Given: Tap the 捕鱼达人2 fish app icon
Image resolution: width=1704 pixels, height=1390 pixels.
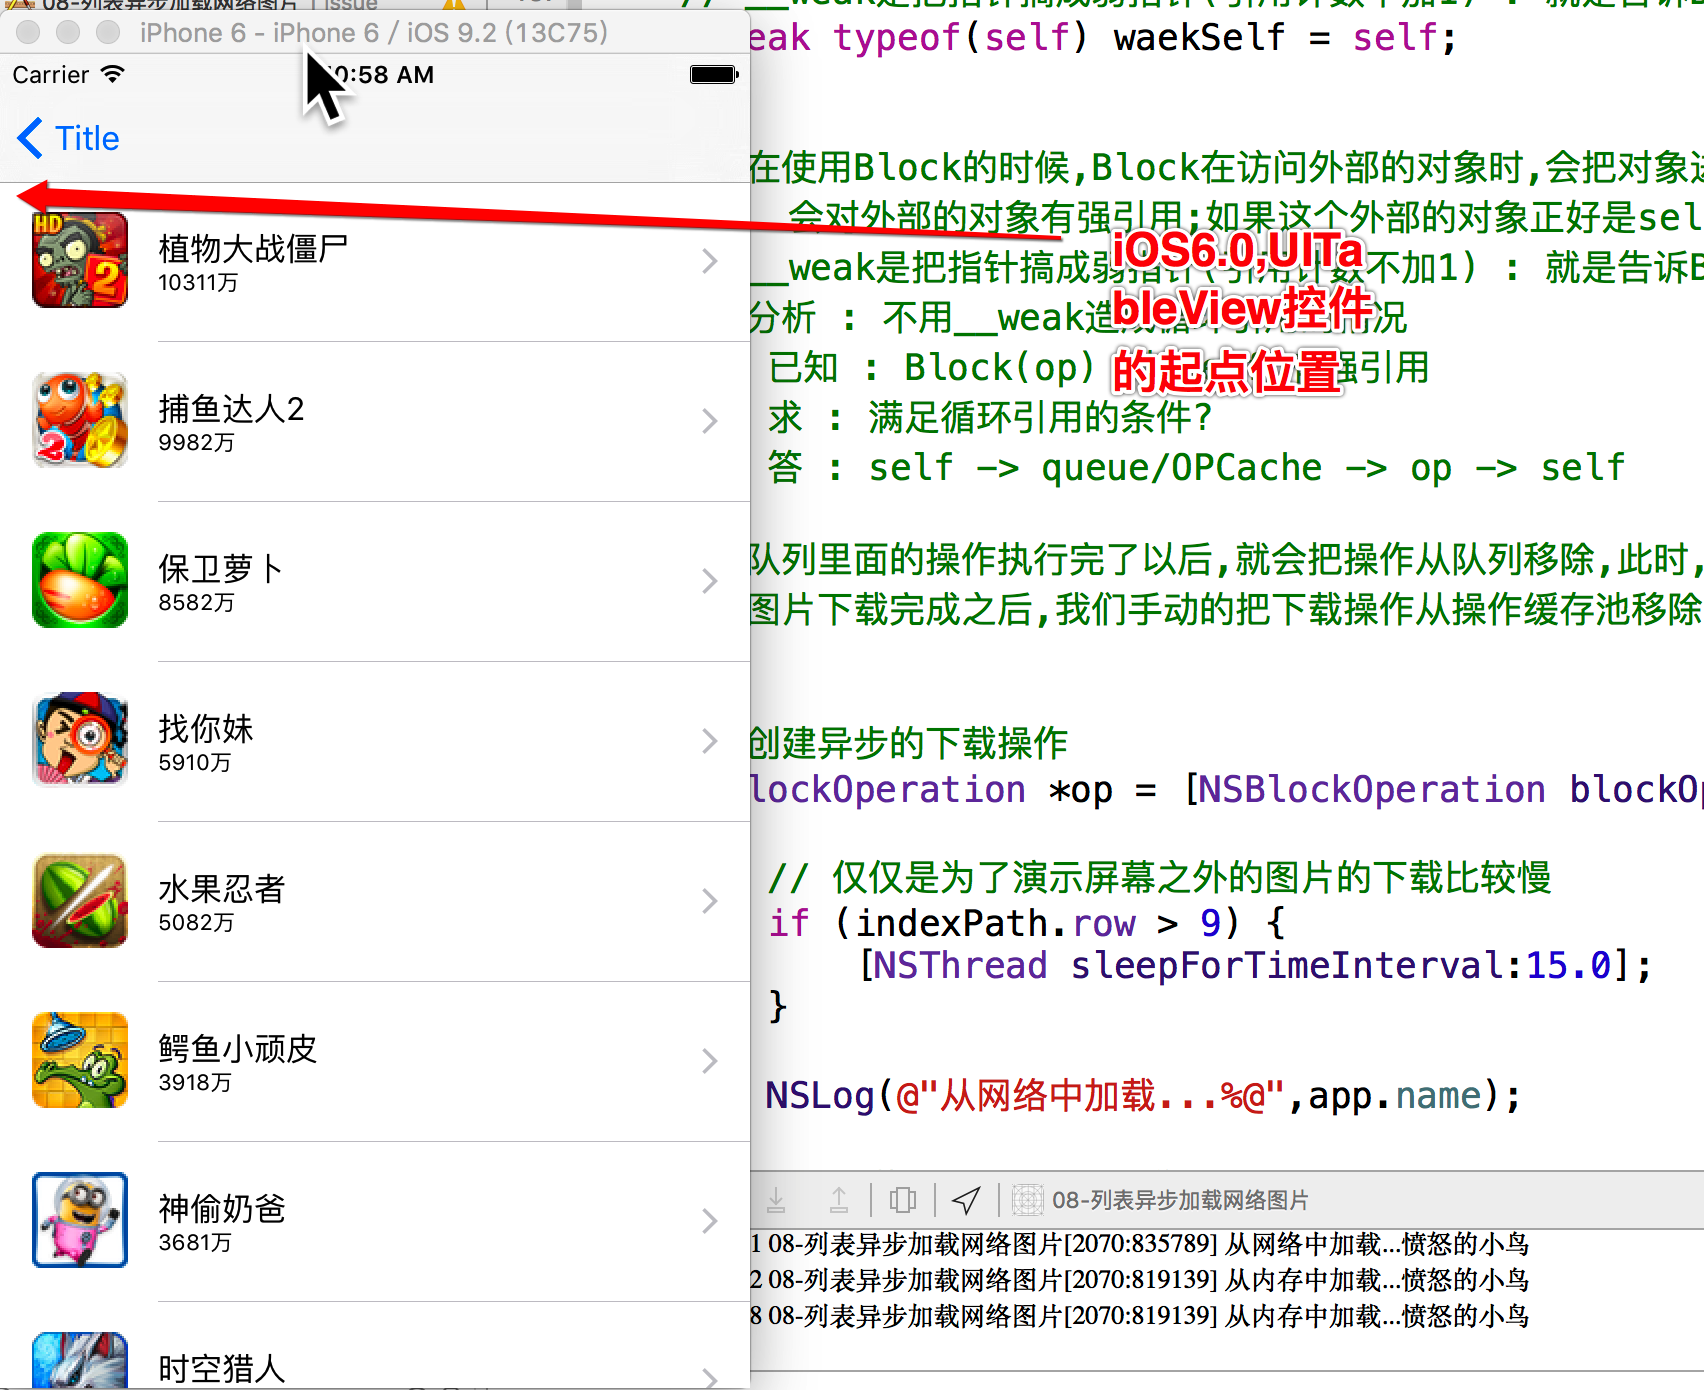Looking at the screenshot, I should click(80, 420).
